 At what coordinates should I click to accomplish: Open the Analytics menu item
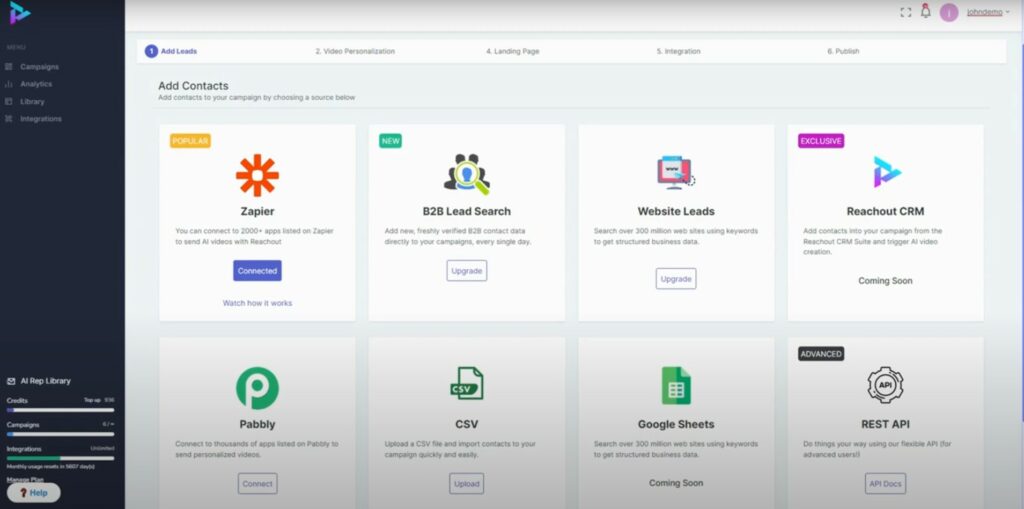click(x=36, y=84)
